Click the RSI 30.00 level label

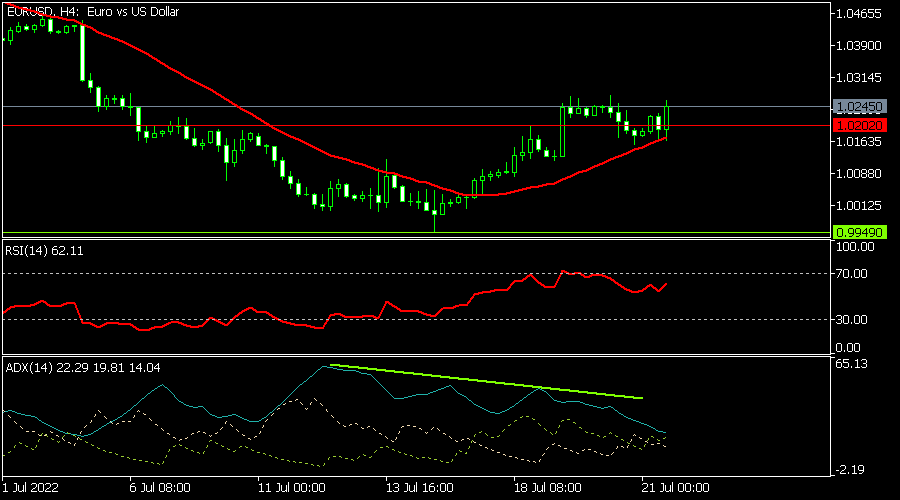click(x=851, y=320)
